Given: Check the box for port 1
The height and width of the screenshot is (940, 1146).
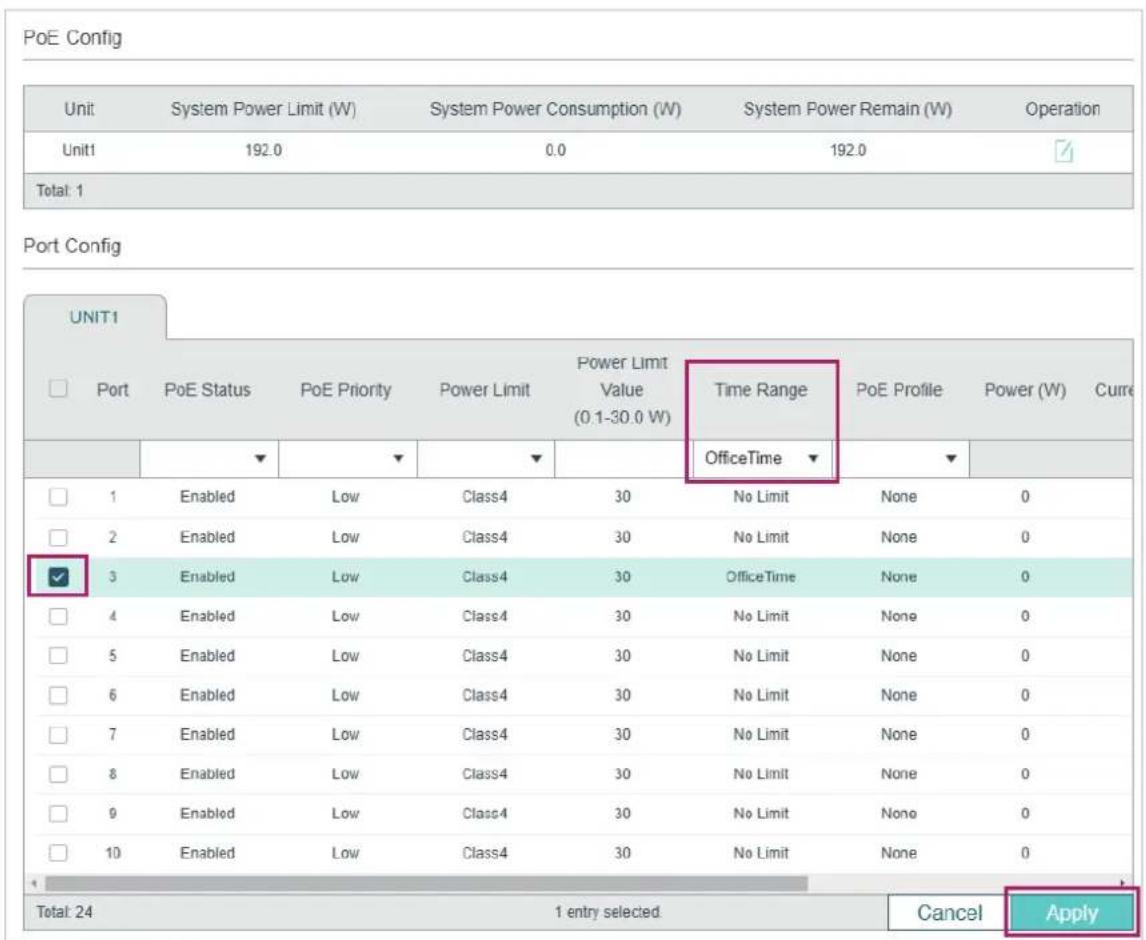Looking at the screenshot, I should [x=58, y=497].
